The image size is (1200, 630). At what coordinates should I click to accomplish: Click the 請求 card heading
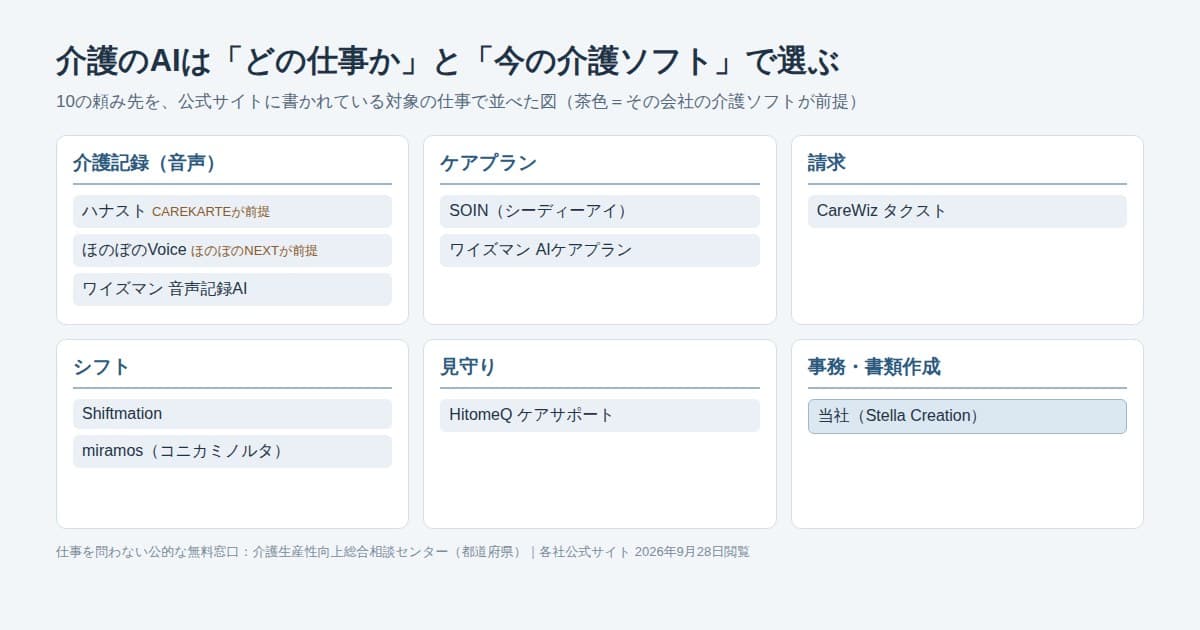click(827, 163)
